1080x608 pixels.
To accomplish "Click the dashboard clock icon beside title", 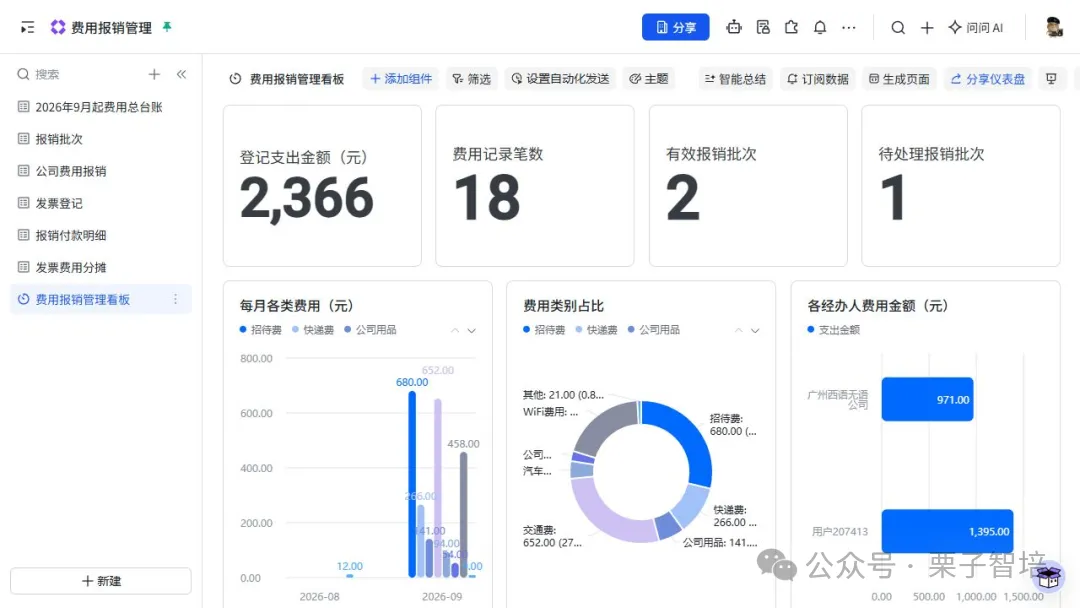I will point(236,79).
